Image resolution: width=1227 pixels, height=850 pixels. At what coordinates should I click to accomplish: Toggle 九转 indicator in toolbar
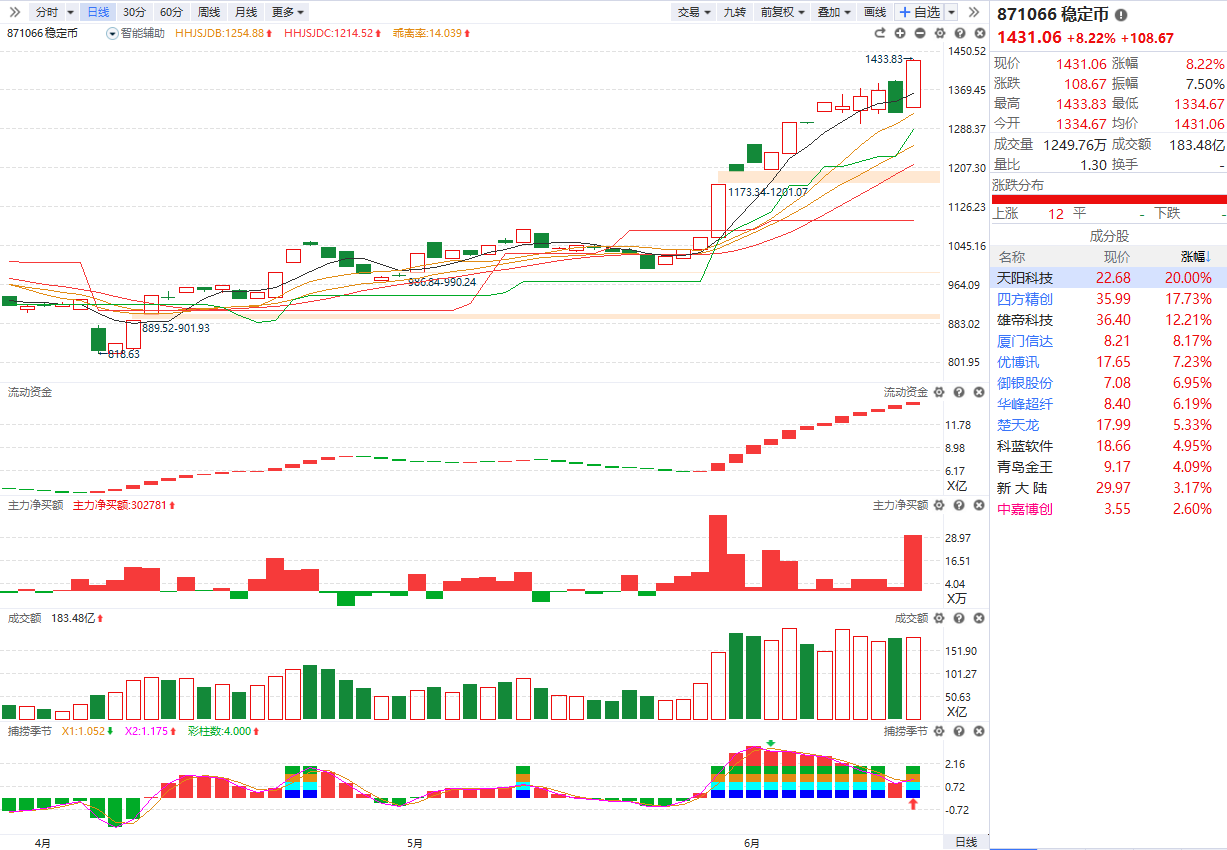click(734, 12)
